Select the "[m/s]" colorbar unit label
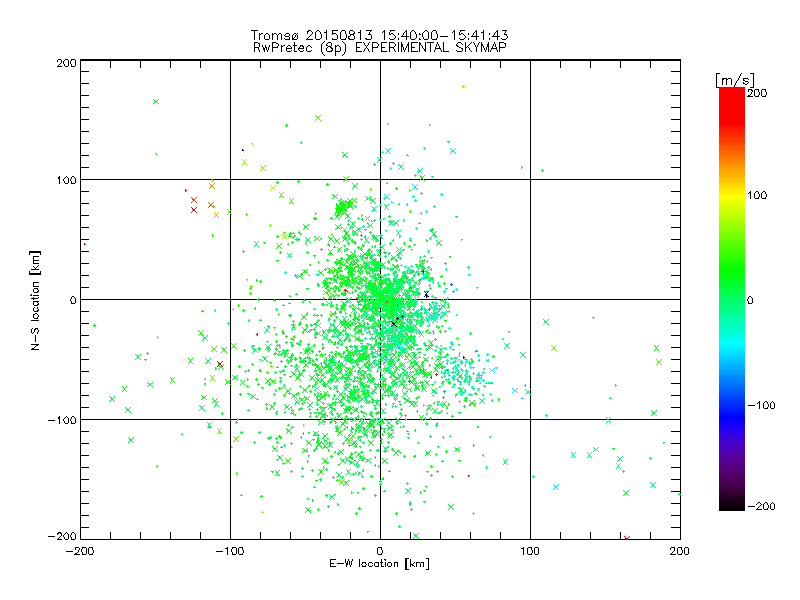This screenshot has height=600, width=800. click(x=735, y=80)
